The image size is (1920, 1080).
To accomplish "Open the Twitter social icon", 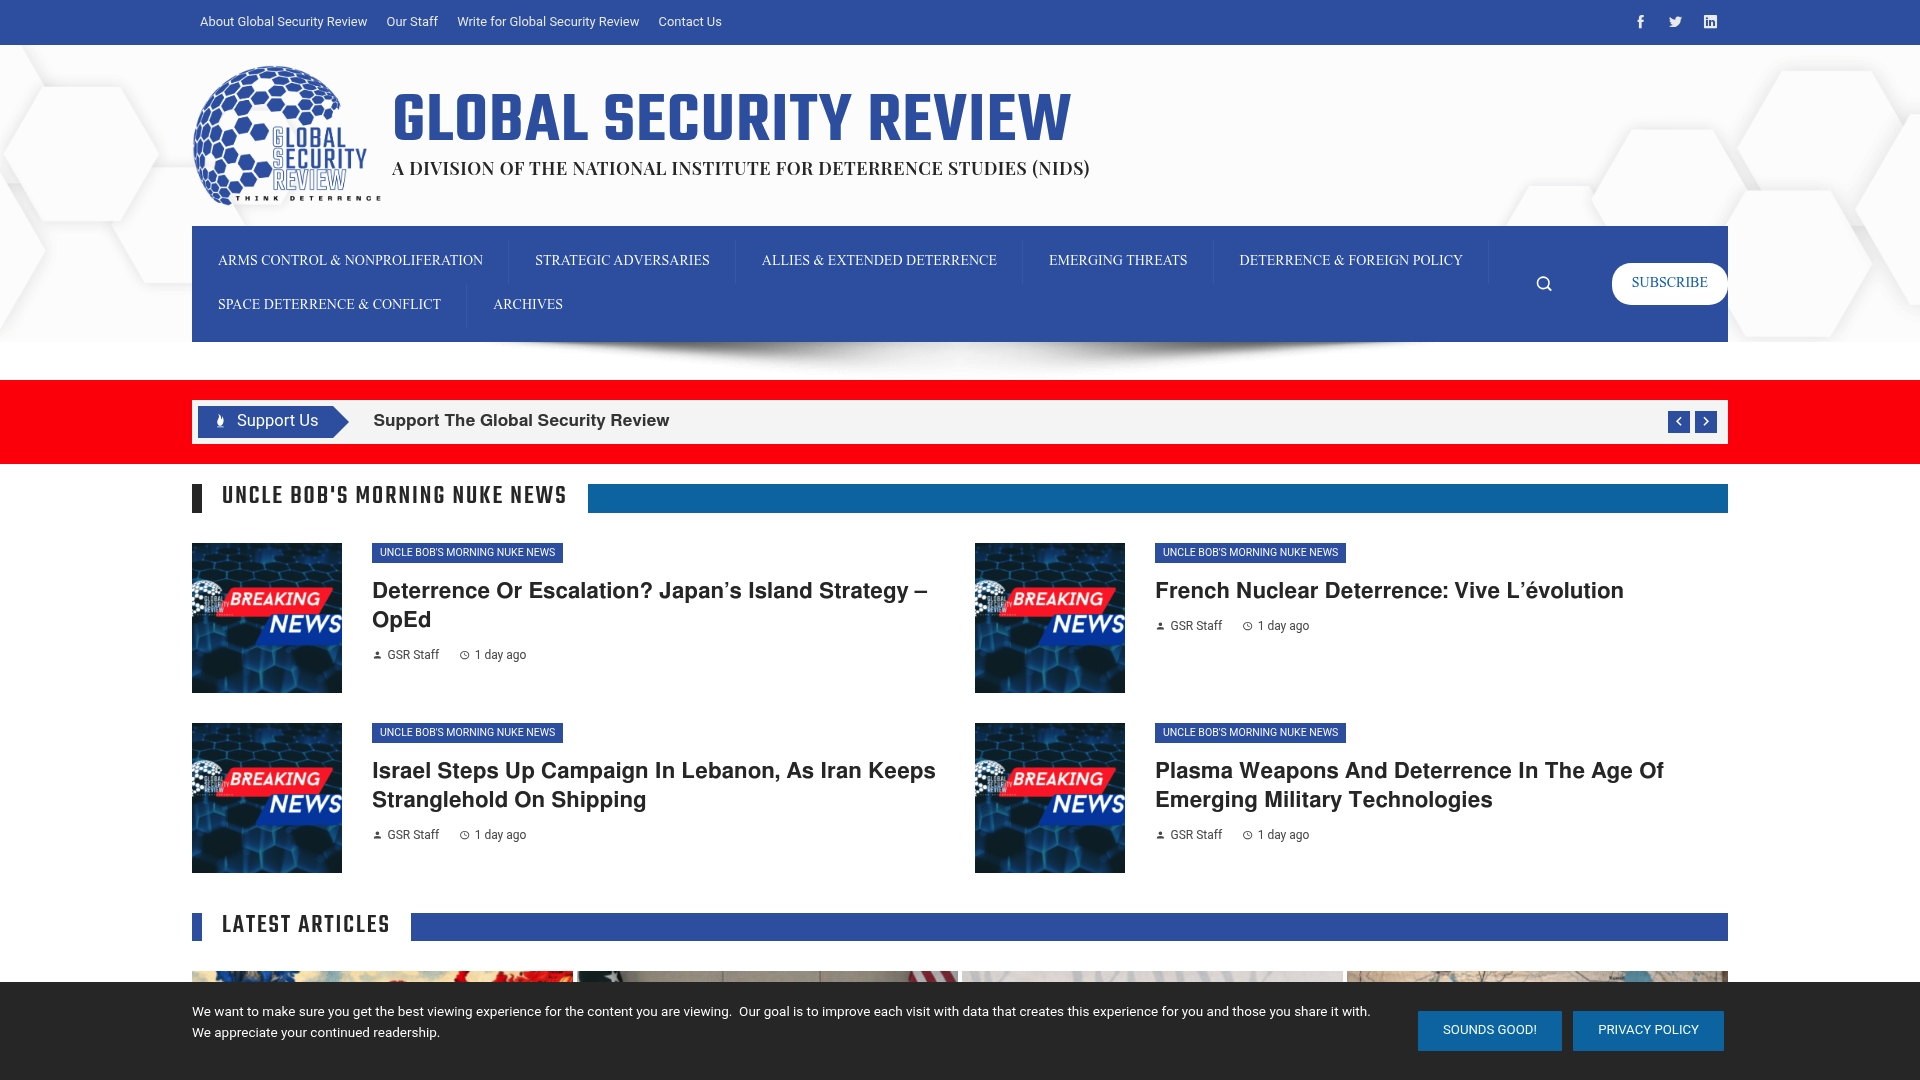I will (1675, 22).
